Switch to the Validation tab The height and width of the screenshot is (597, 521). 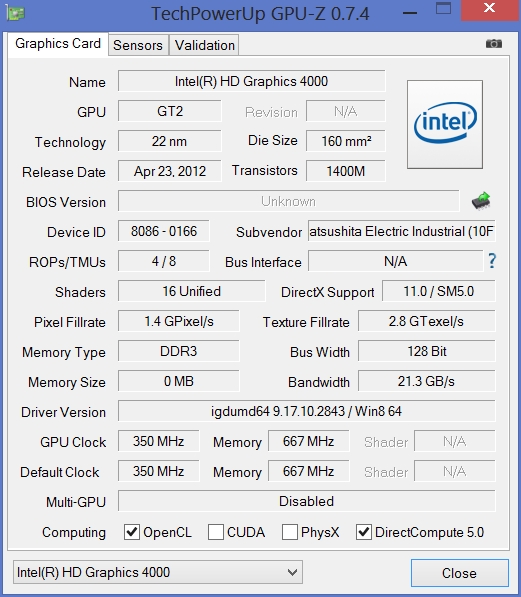coord(205,45)
